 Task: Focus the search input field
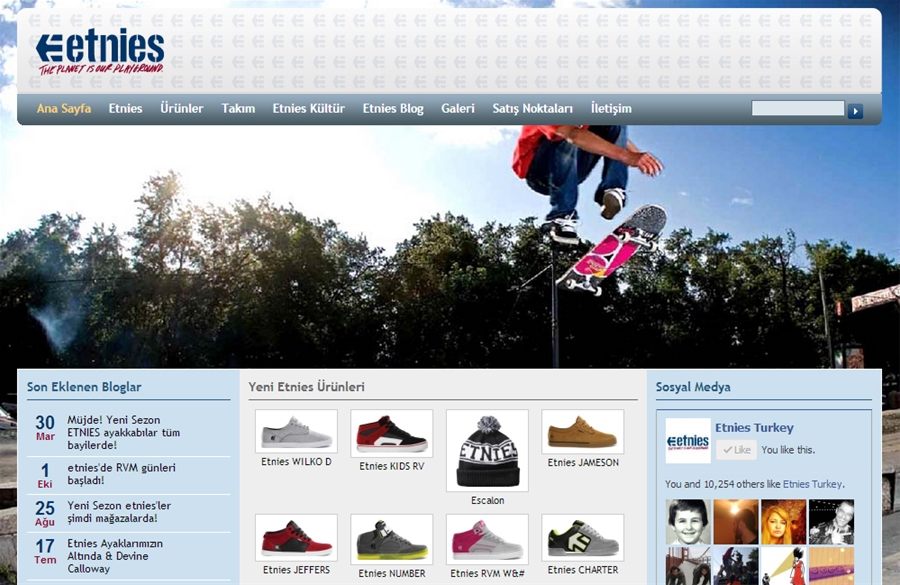(798, 108)
